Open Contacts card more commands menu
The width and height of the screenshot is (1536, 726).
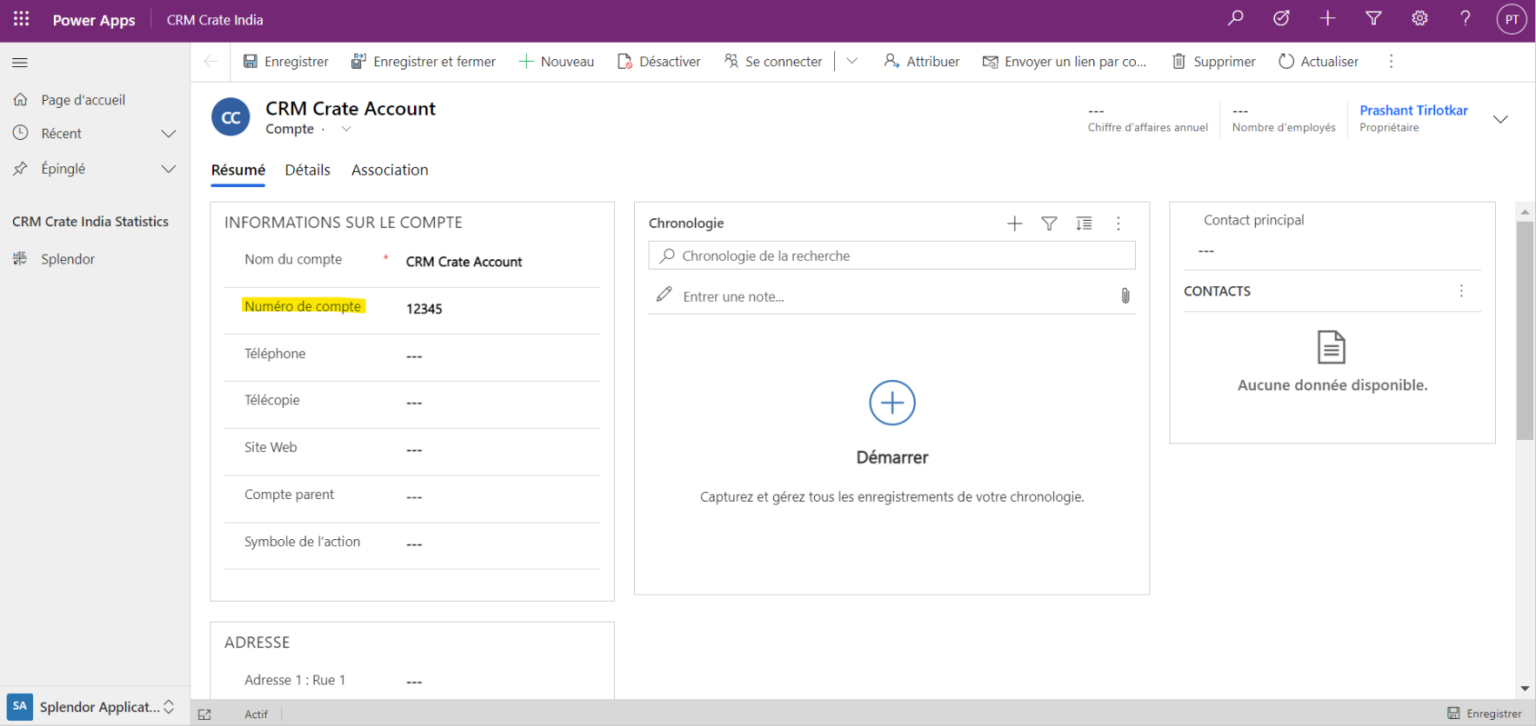pyautogui.click(x=1461, y=290)
